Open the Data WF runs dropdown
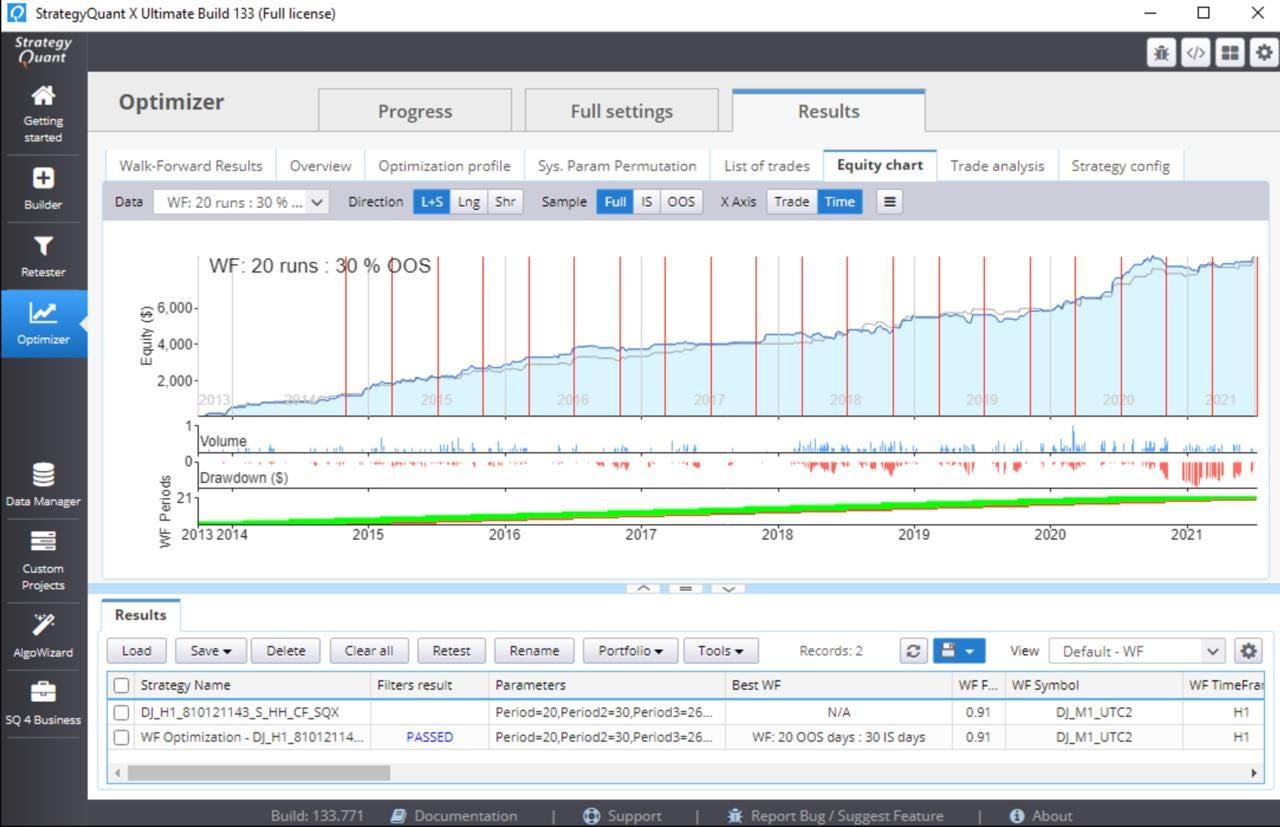Image resolution: width=1280 pixels, height=827 pixels. [241, 202]
